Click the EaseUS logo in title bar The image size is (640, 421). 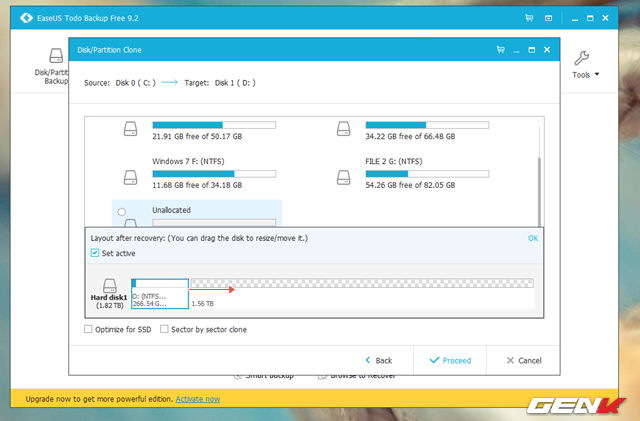[x=26, y=18]
